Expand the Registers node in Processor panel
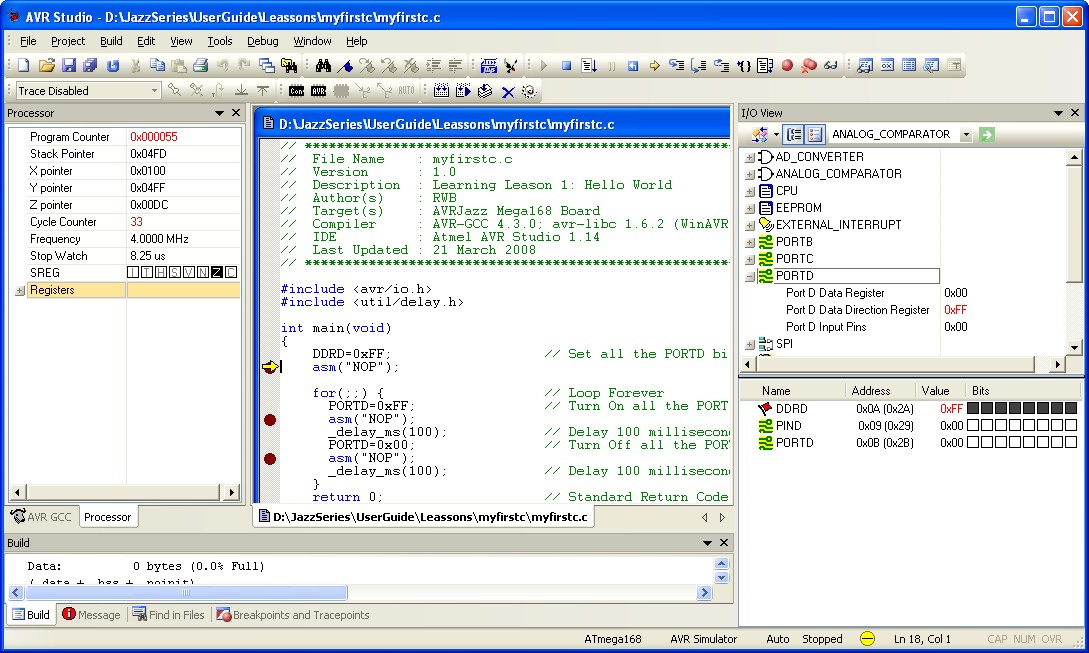 [x=20, y=290]
